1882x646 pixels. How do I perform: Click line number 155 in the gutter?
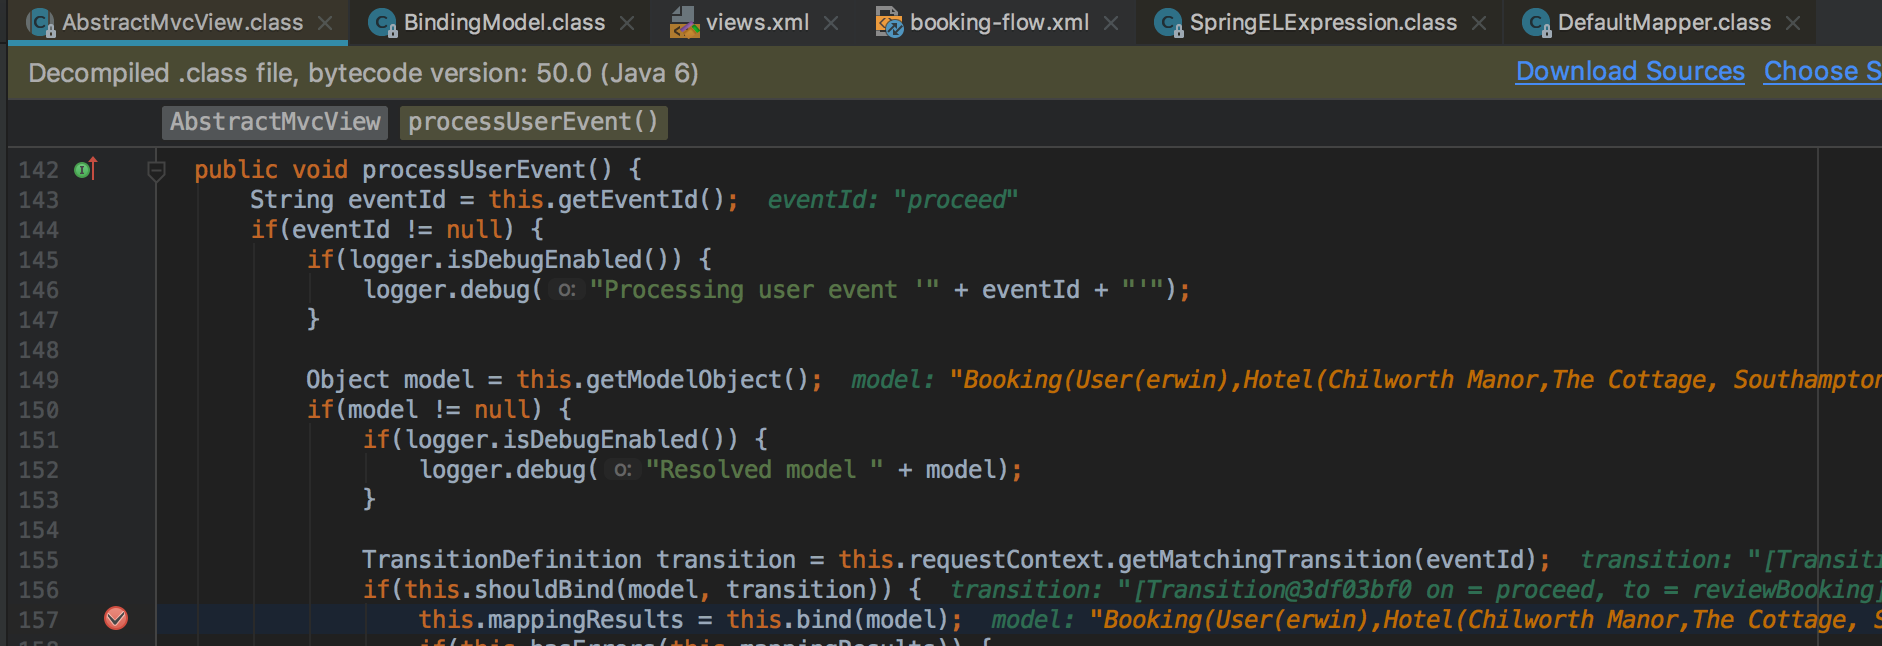click(x=39, y=560)
